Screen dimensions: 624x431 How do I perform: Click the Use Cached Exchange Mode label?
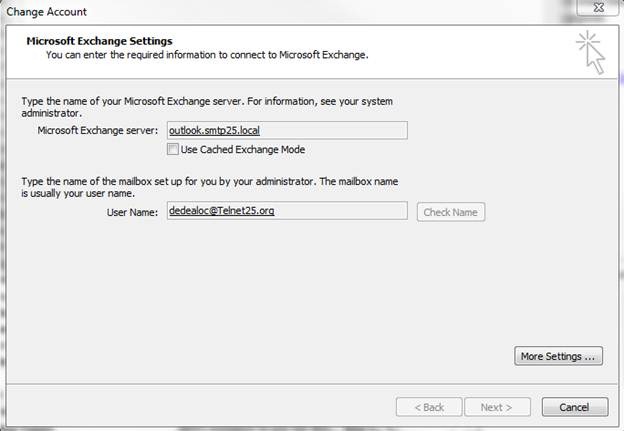(x=243, y=150)
